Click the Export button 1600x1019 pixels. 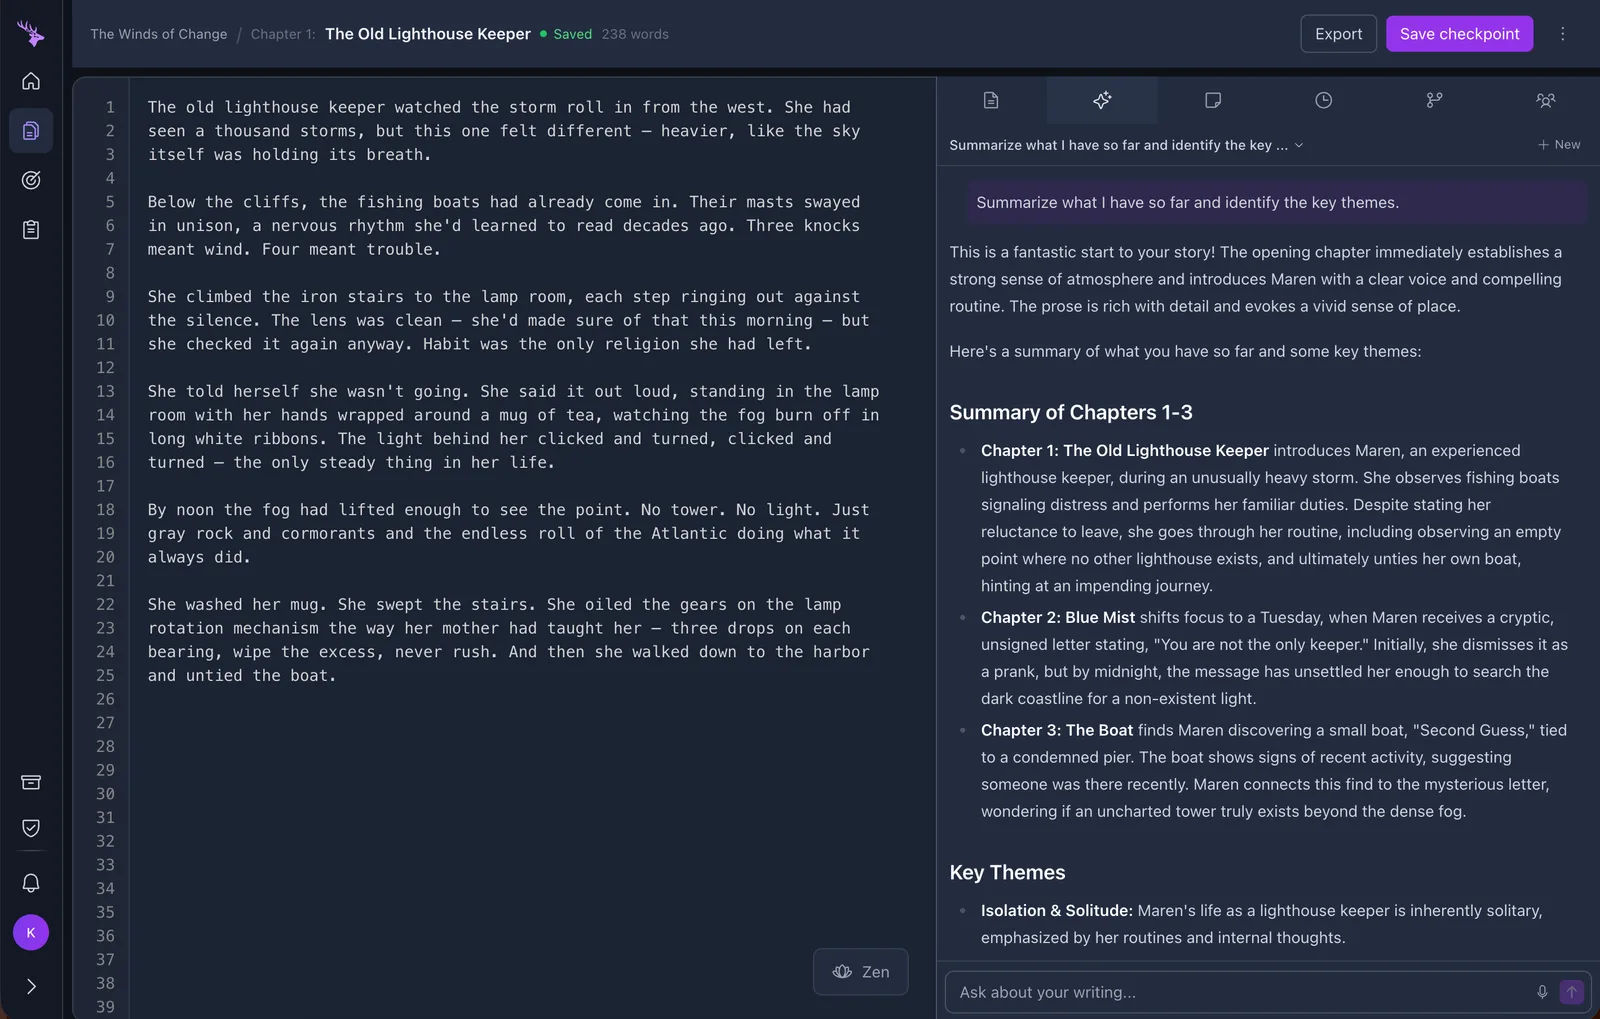point(1338,33)
